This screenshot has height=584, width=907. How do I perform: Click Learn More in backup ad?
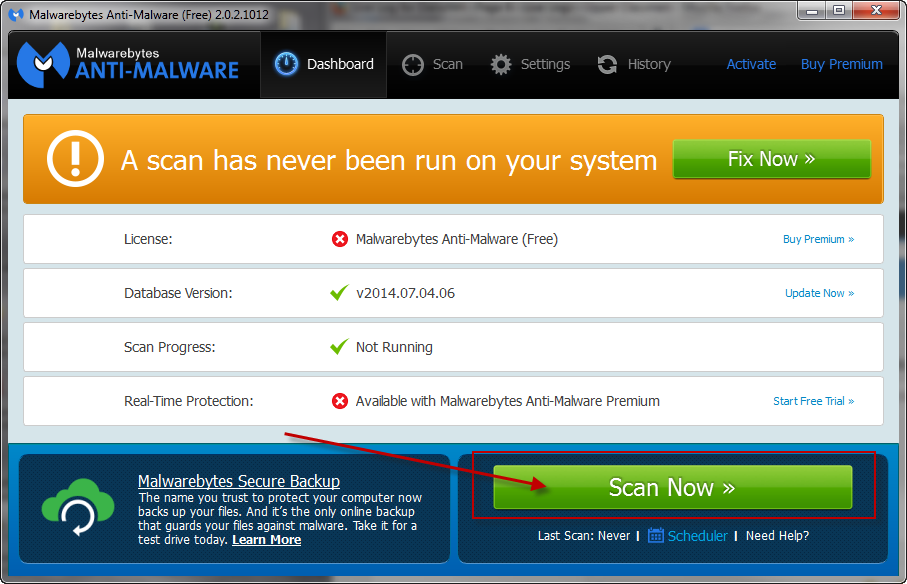[x=267, y=540]
